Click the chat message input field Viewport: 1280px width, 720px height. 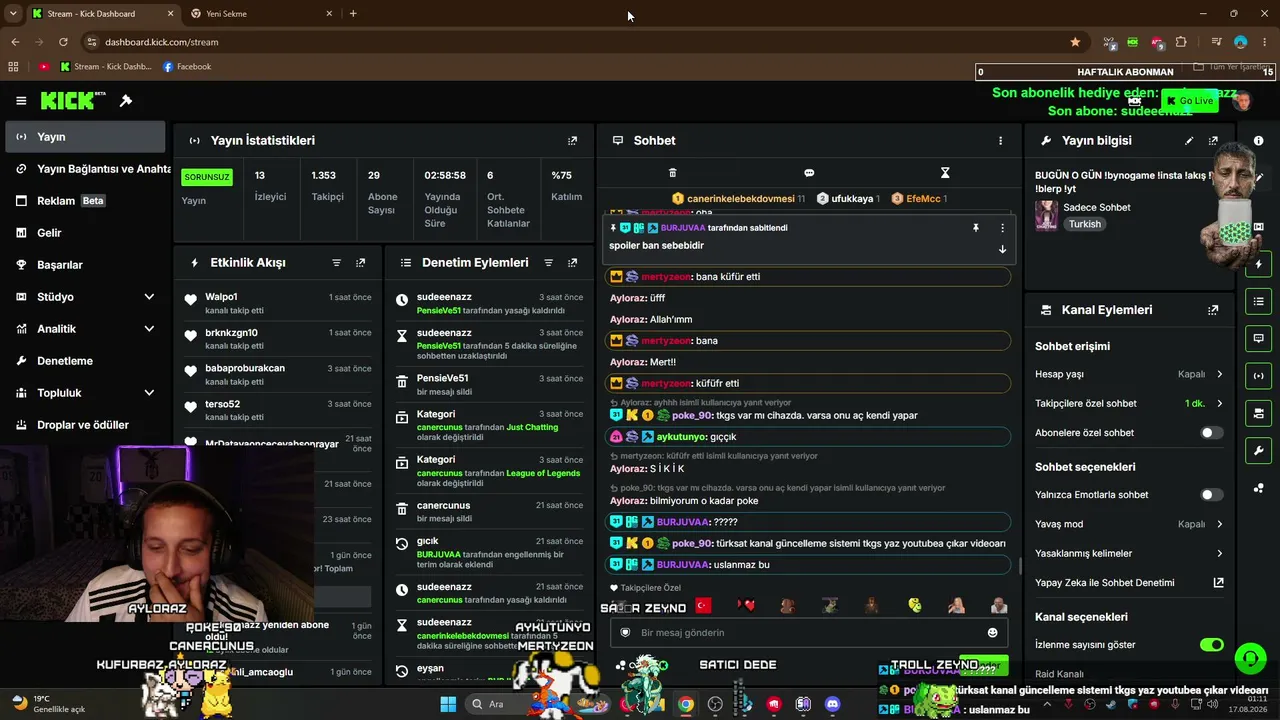tap(808, 632)
